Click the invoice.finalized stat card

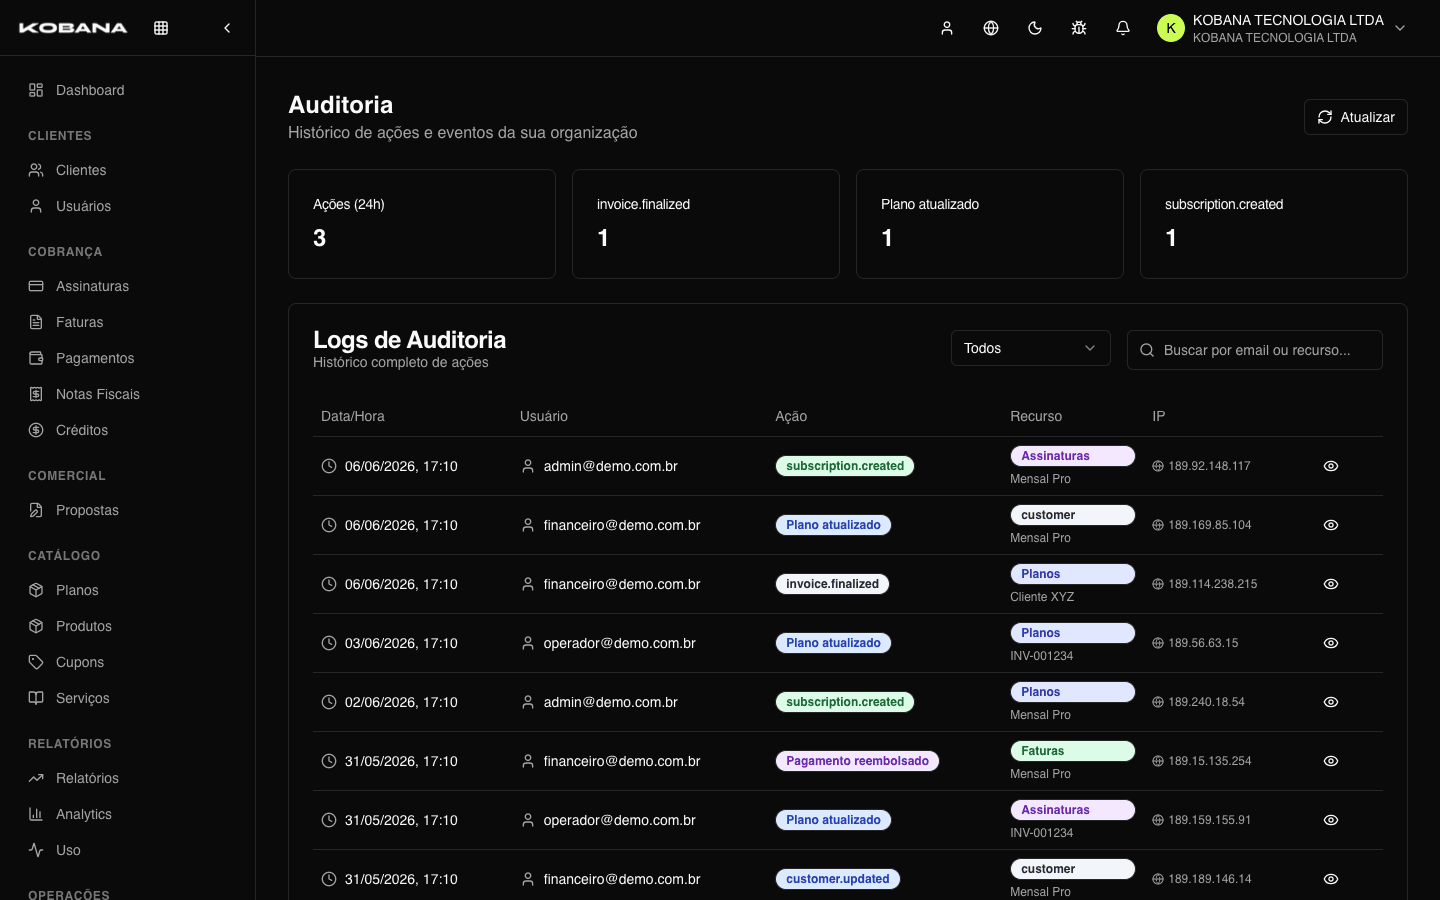(x=706, y=224)
